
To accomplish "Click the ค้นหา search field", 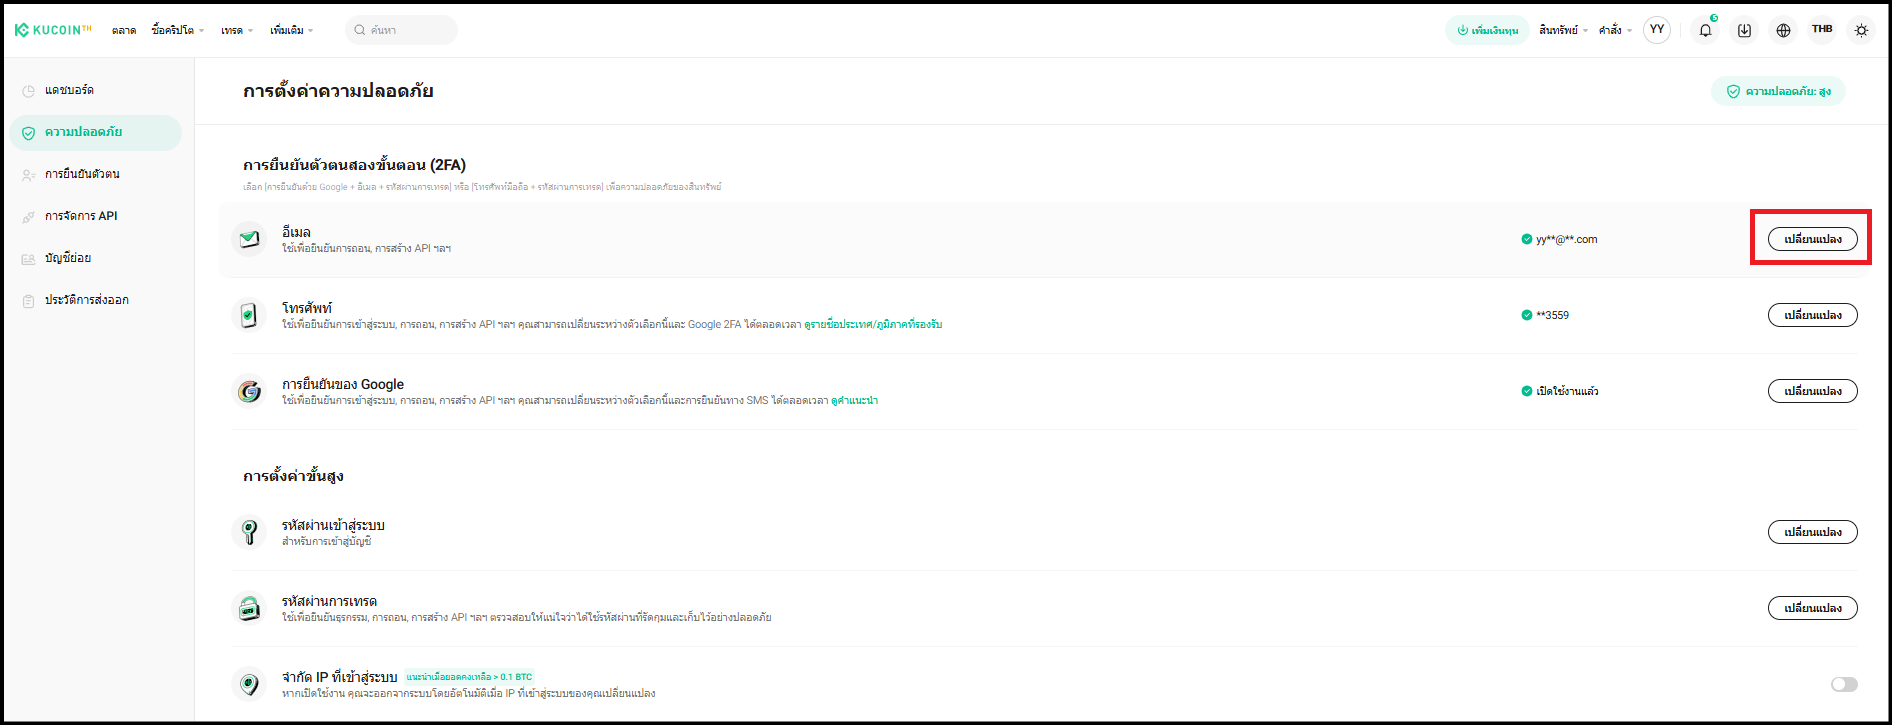I will [x=405, y=30].
